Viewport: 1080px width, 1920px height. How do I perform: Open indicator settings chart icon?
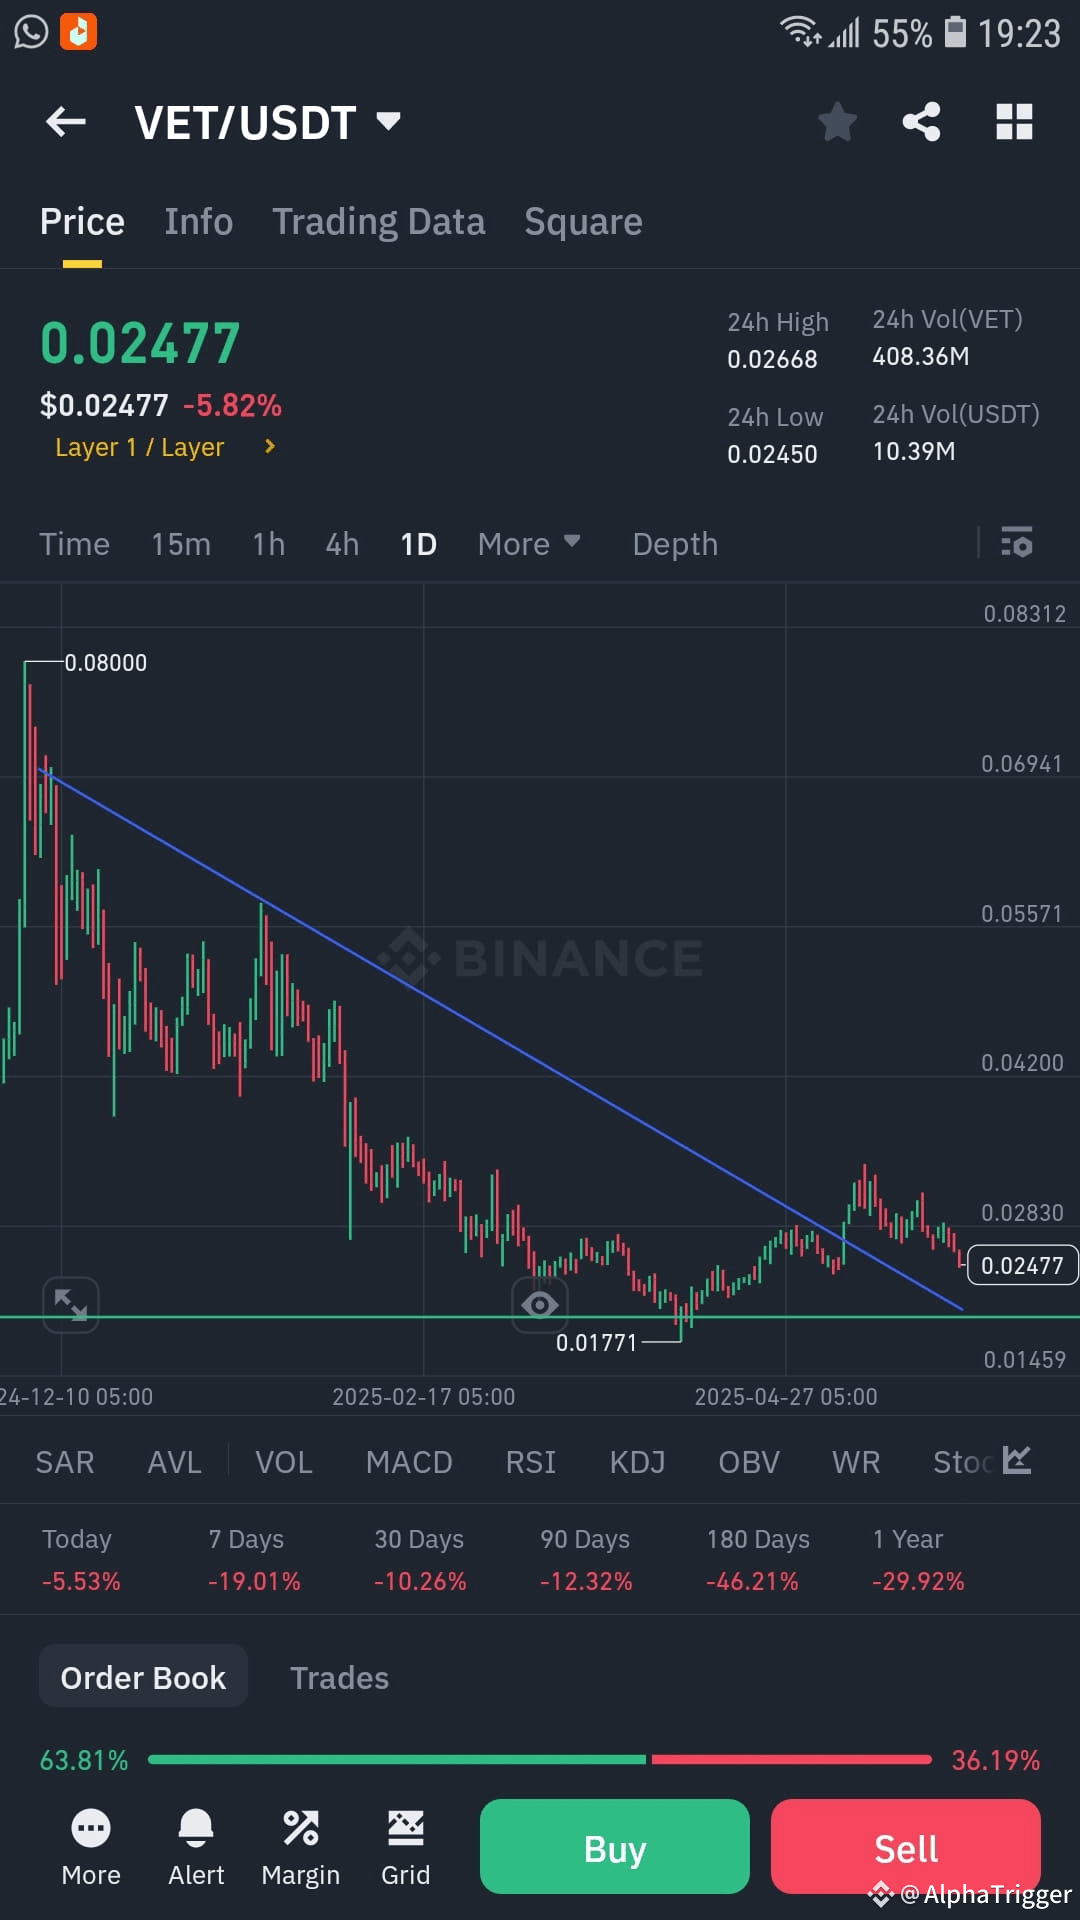[x=1016, y=1460]
